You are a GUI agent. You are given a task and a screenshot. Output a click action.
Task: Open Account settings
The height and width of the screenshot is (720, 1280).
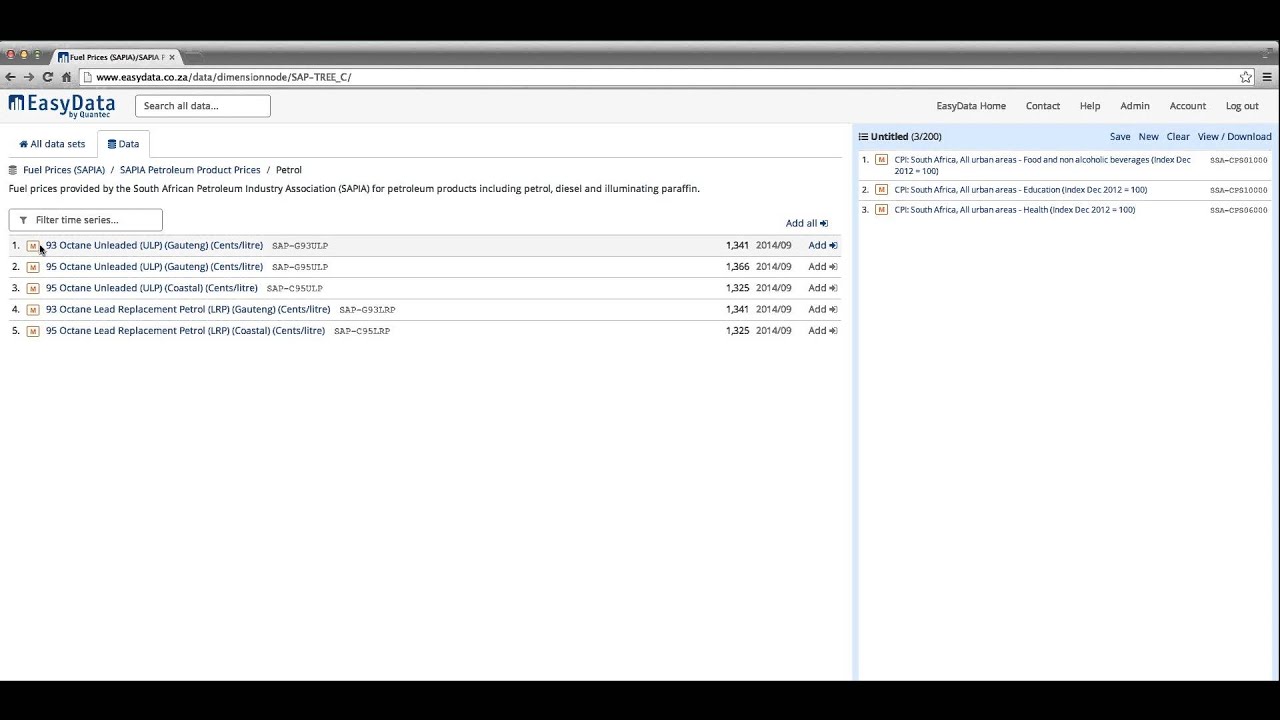click(1188, 106)
